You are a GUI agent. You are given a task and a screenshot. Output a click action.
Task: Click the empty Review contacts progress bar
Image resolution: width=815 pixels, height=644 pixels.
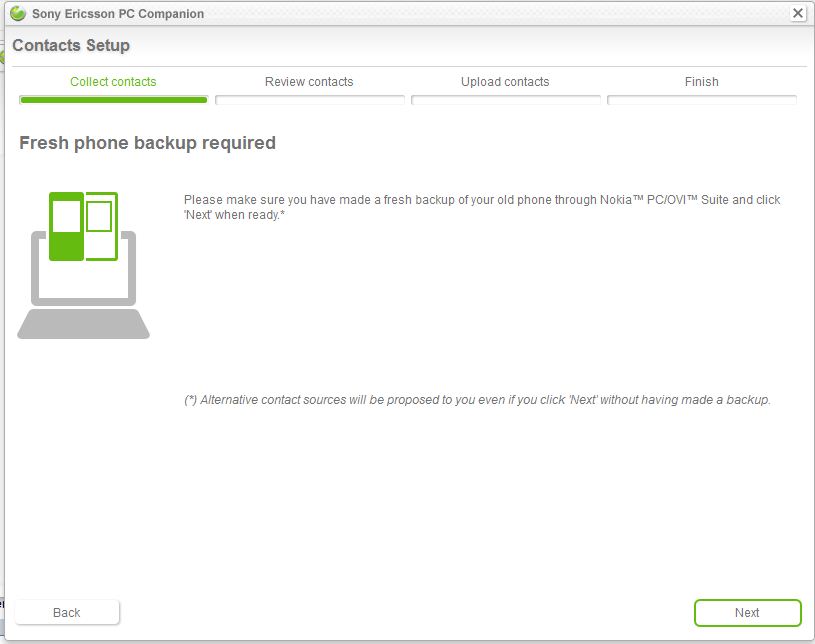tap(310, 100)
